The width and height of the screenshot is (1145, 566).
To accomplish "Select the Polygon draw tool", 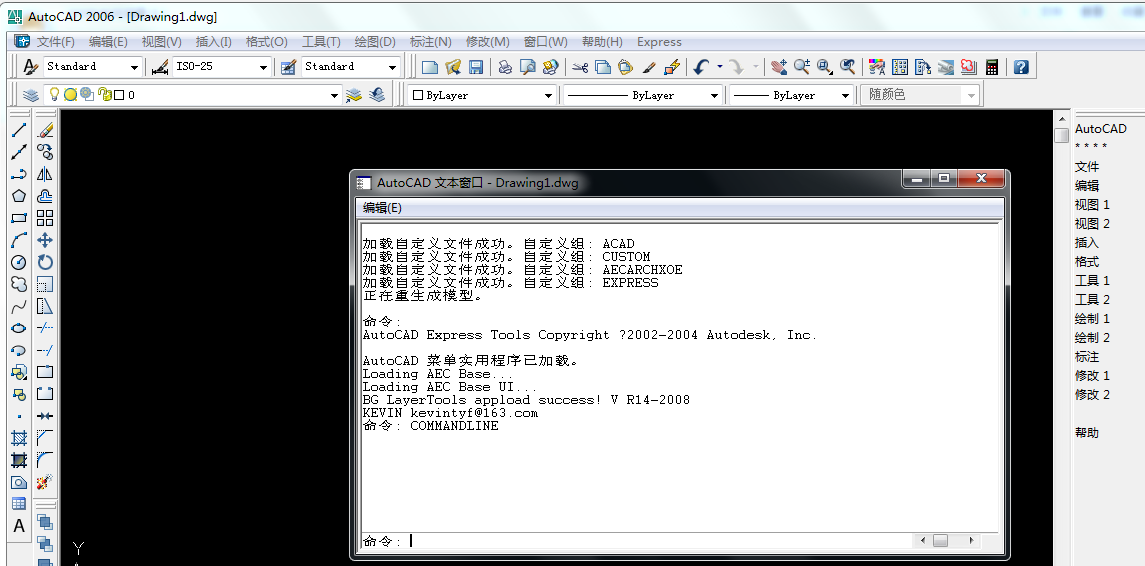I will tap(19, 196).
